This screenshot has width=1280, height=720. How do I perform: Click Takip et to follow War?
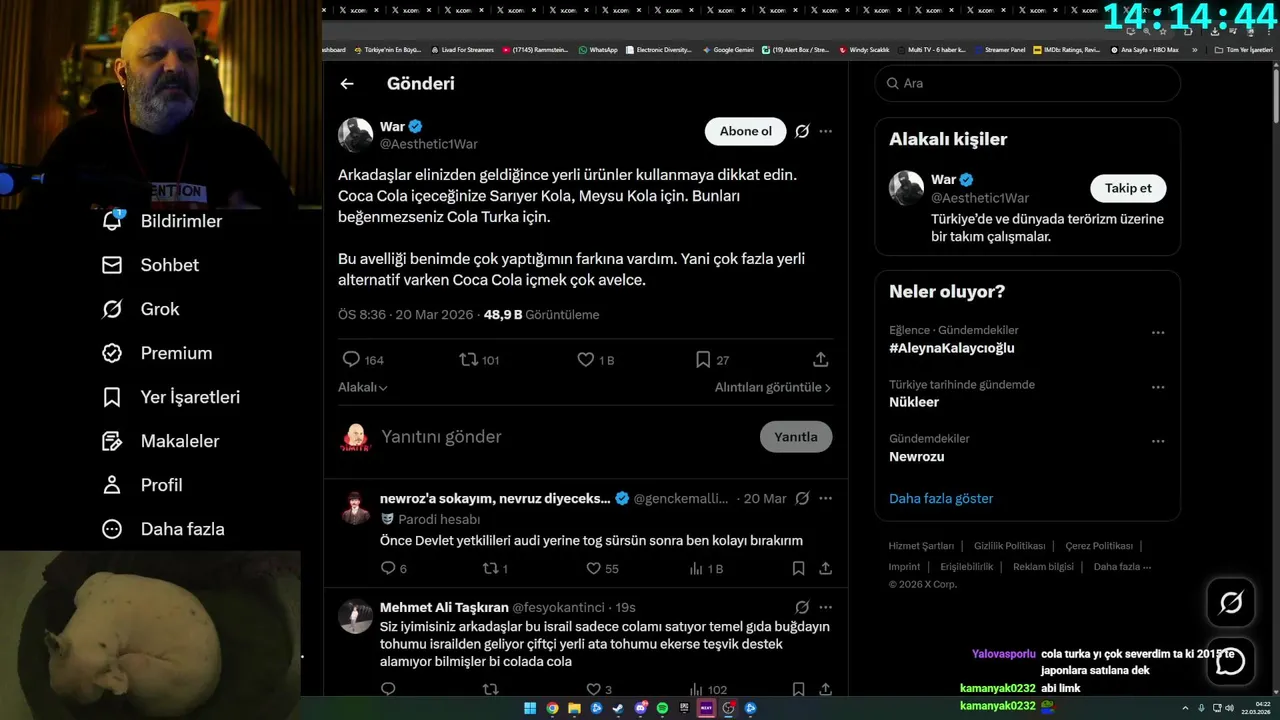tap(1128, 188)
